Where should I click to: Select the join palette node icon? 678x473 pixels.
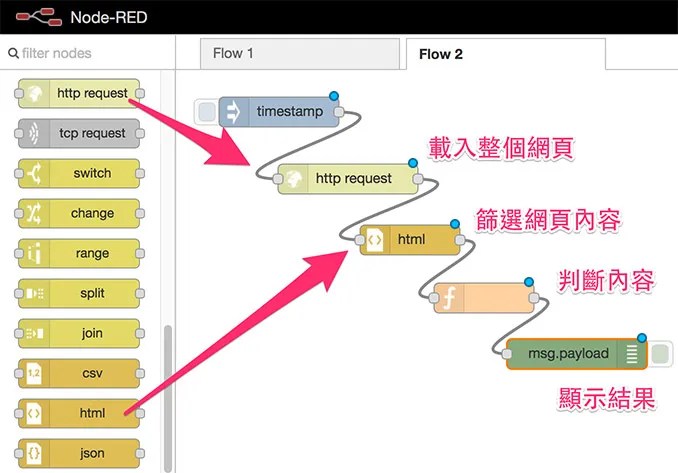point(34,333)
